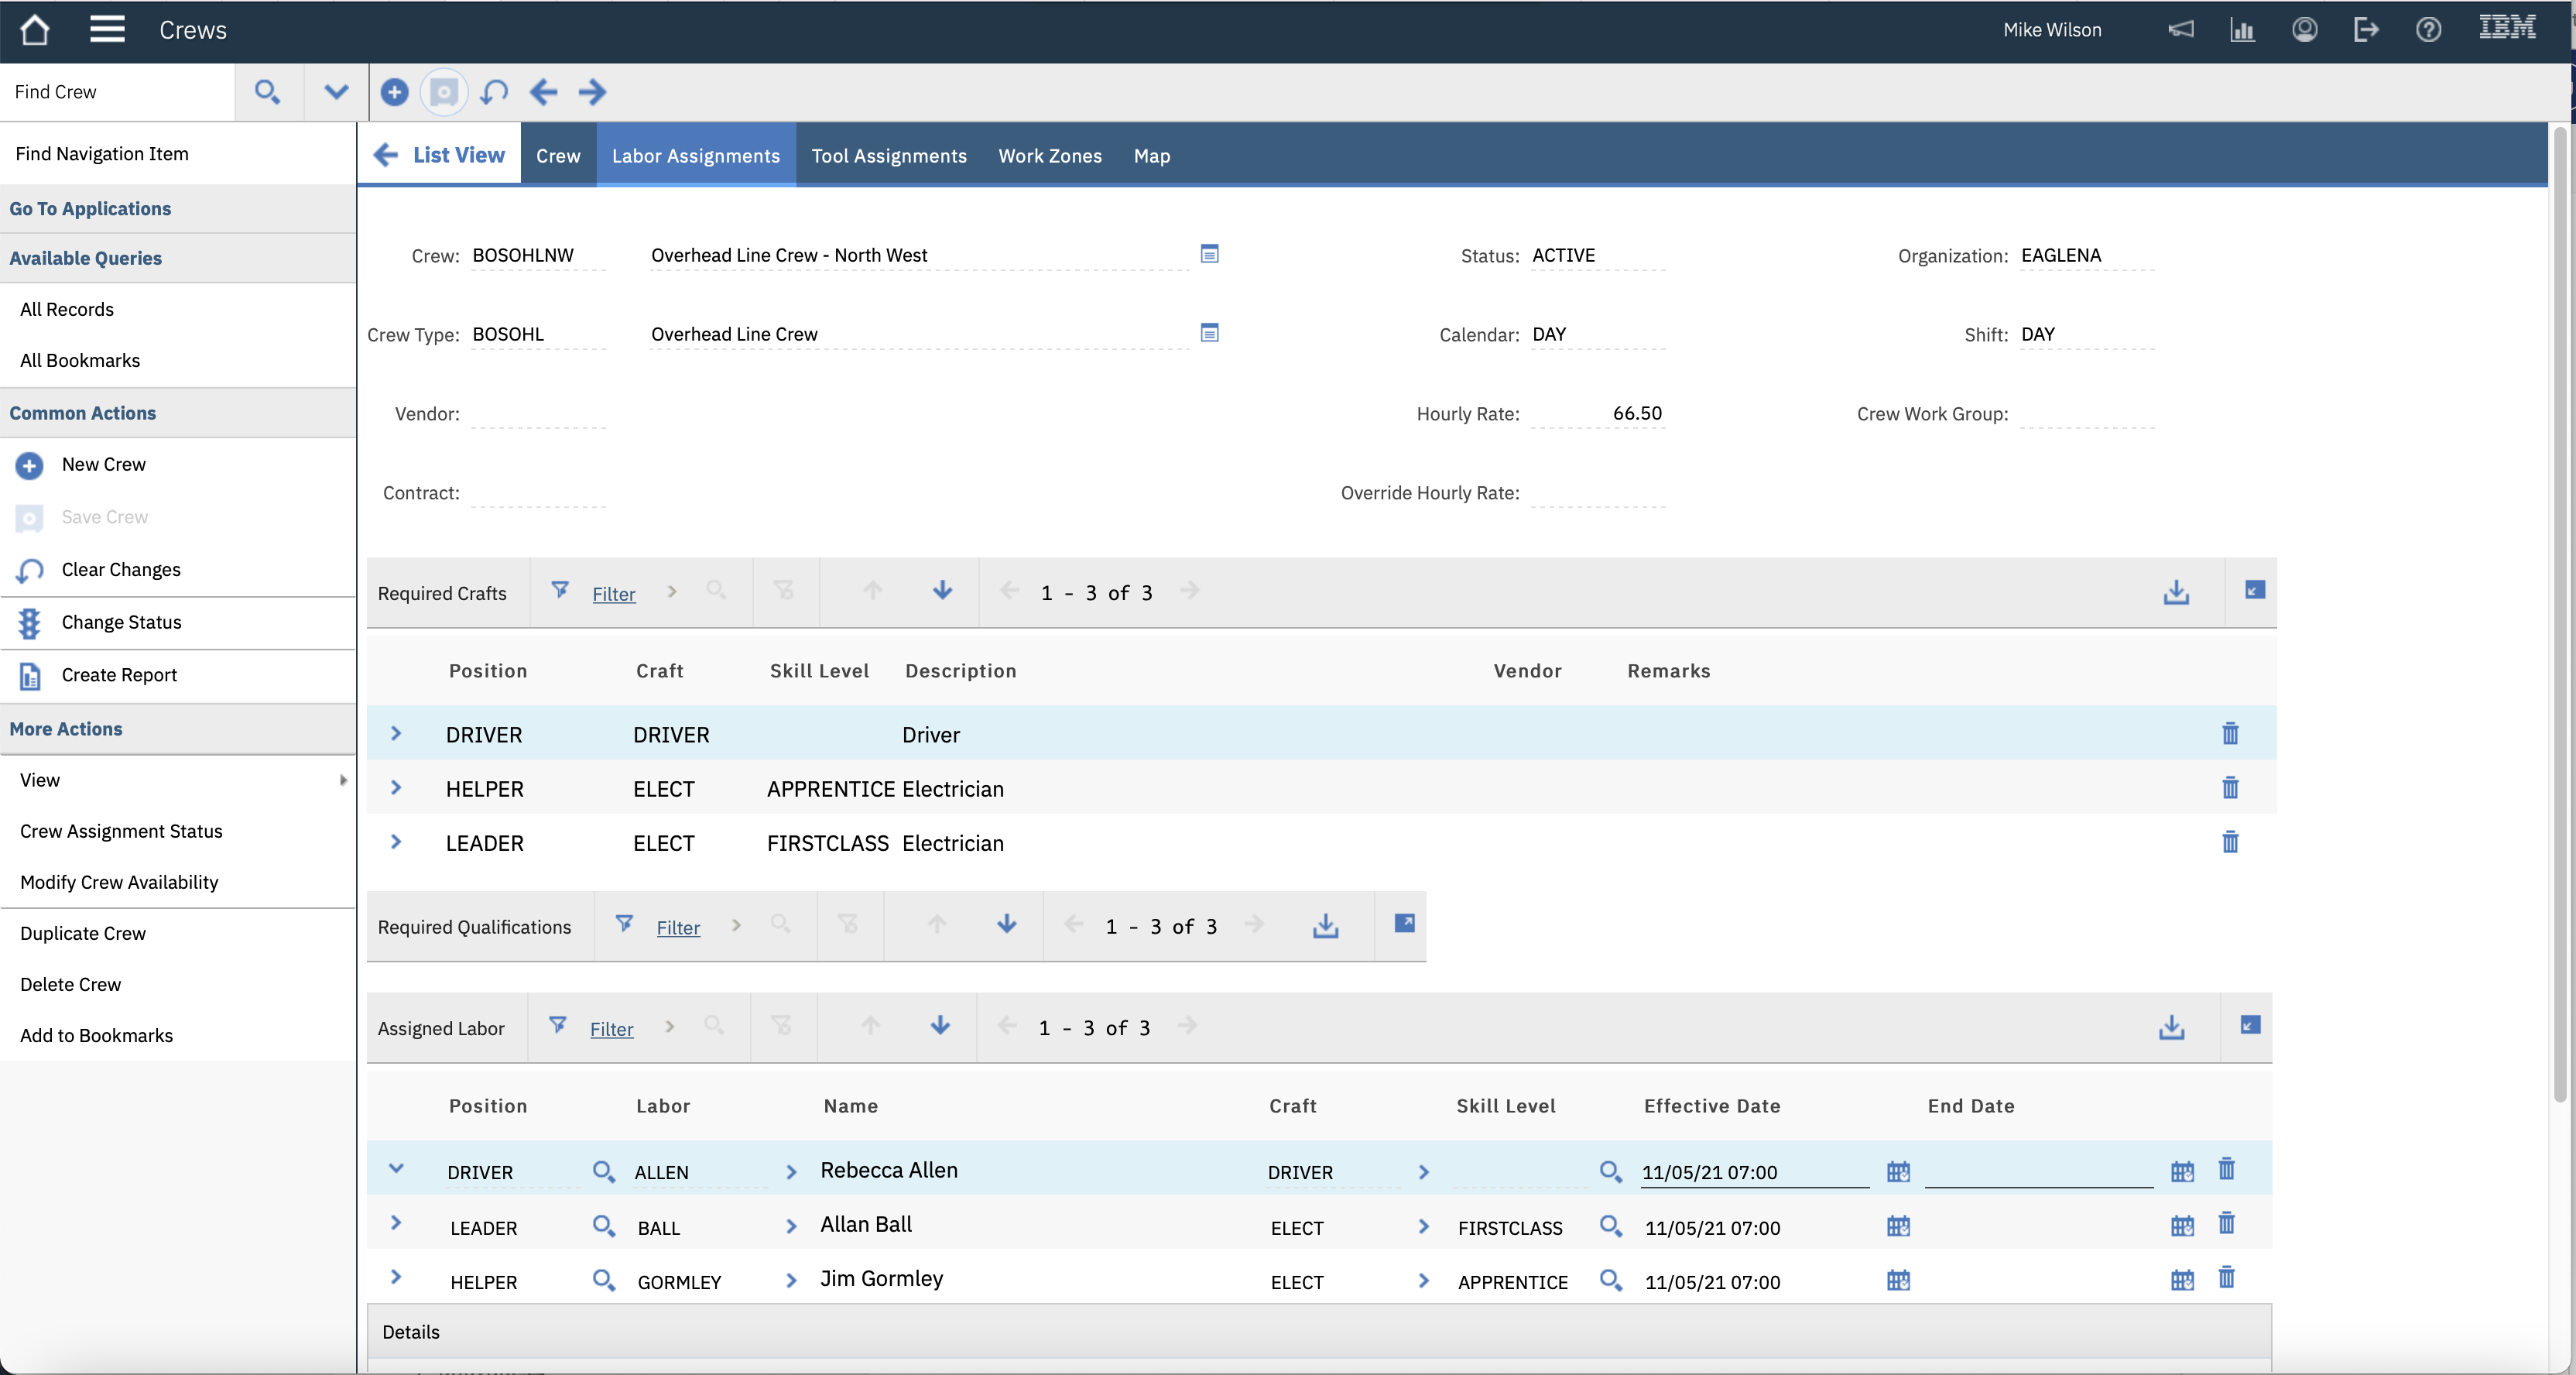Open the Find Crew search dropdown arrow

(336, 92)
